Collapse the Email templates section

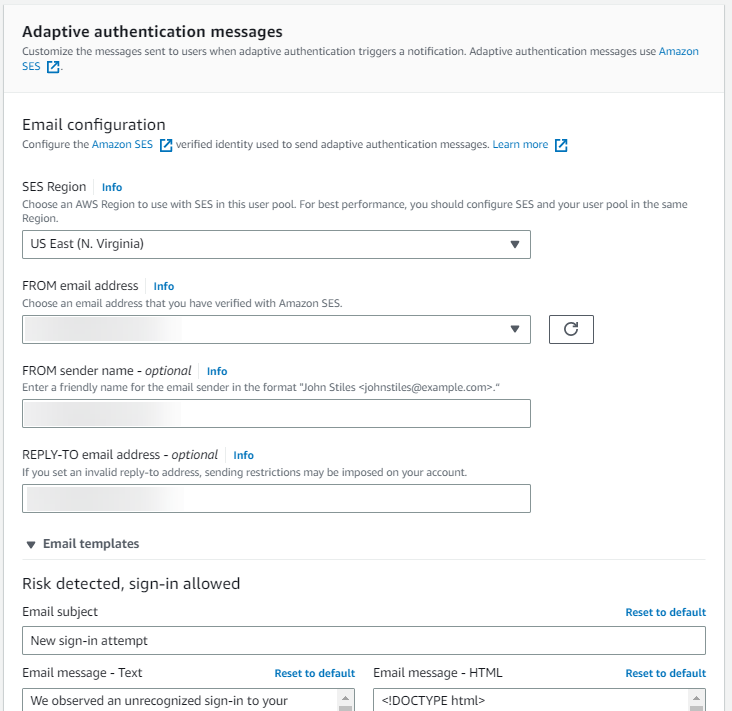tap(31, 544)
